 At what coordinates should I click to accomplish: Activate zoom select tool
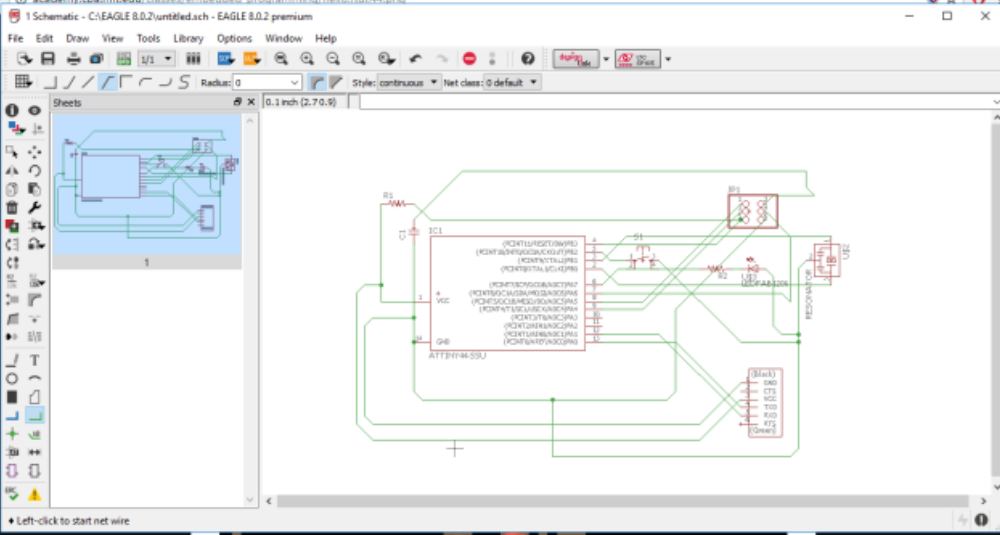[x=386, y=59]
